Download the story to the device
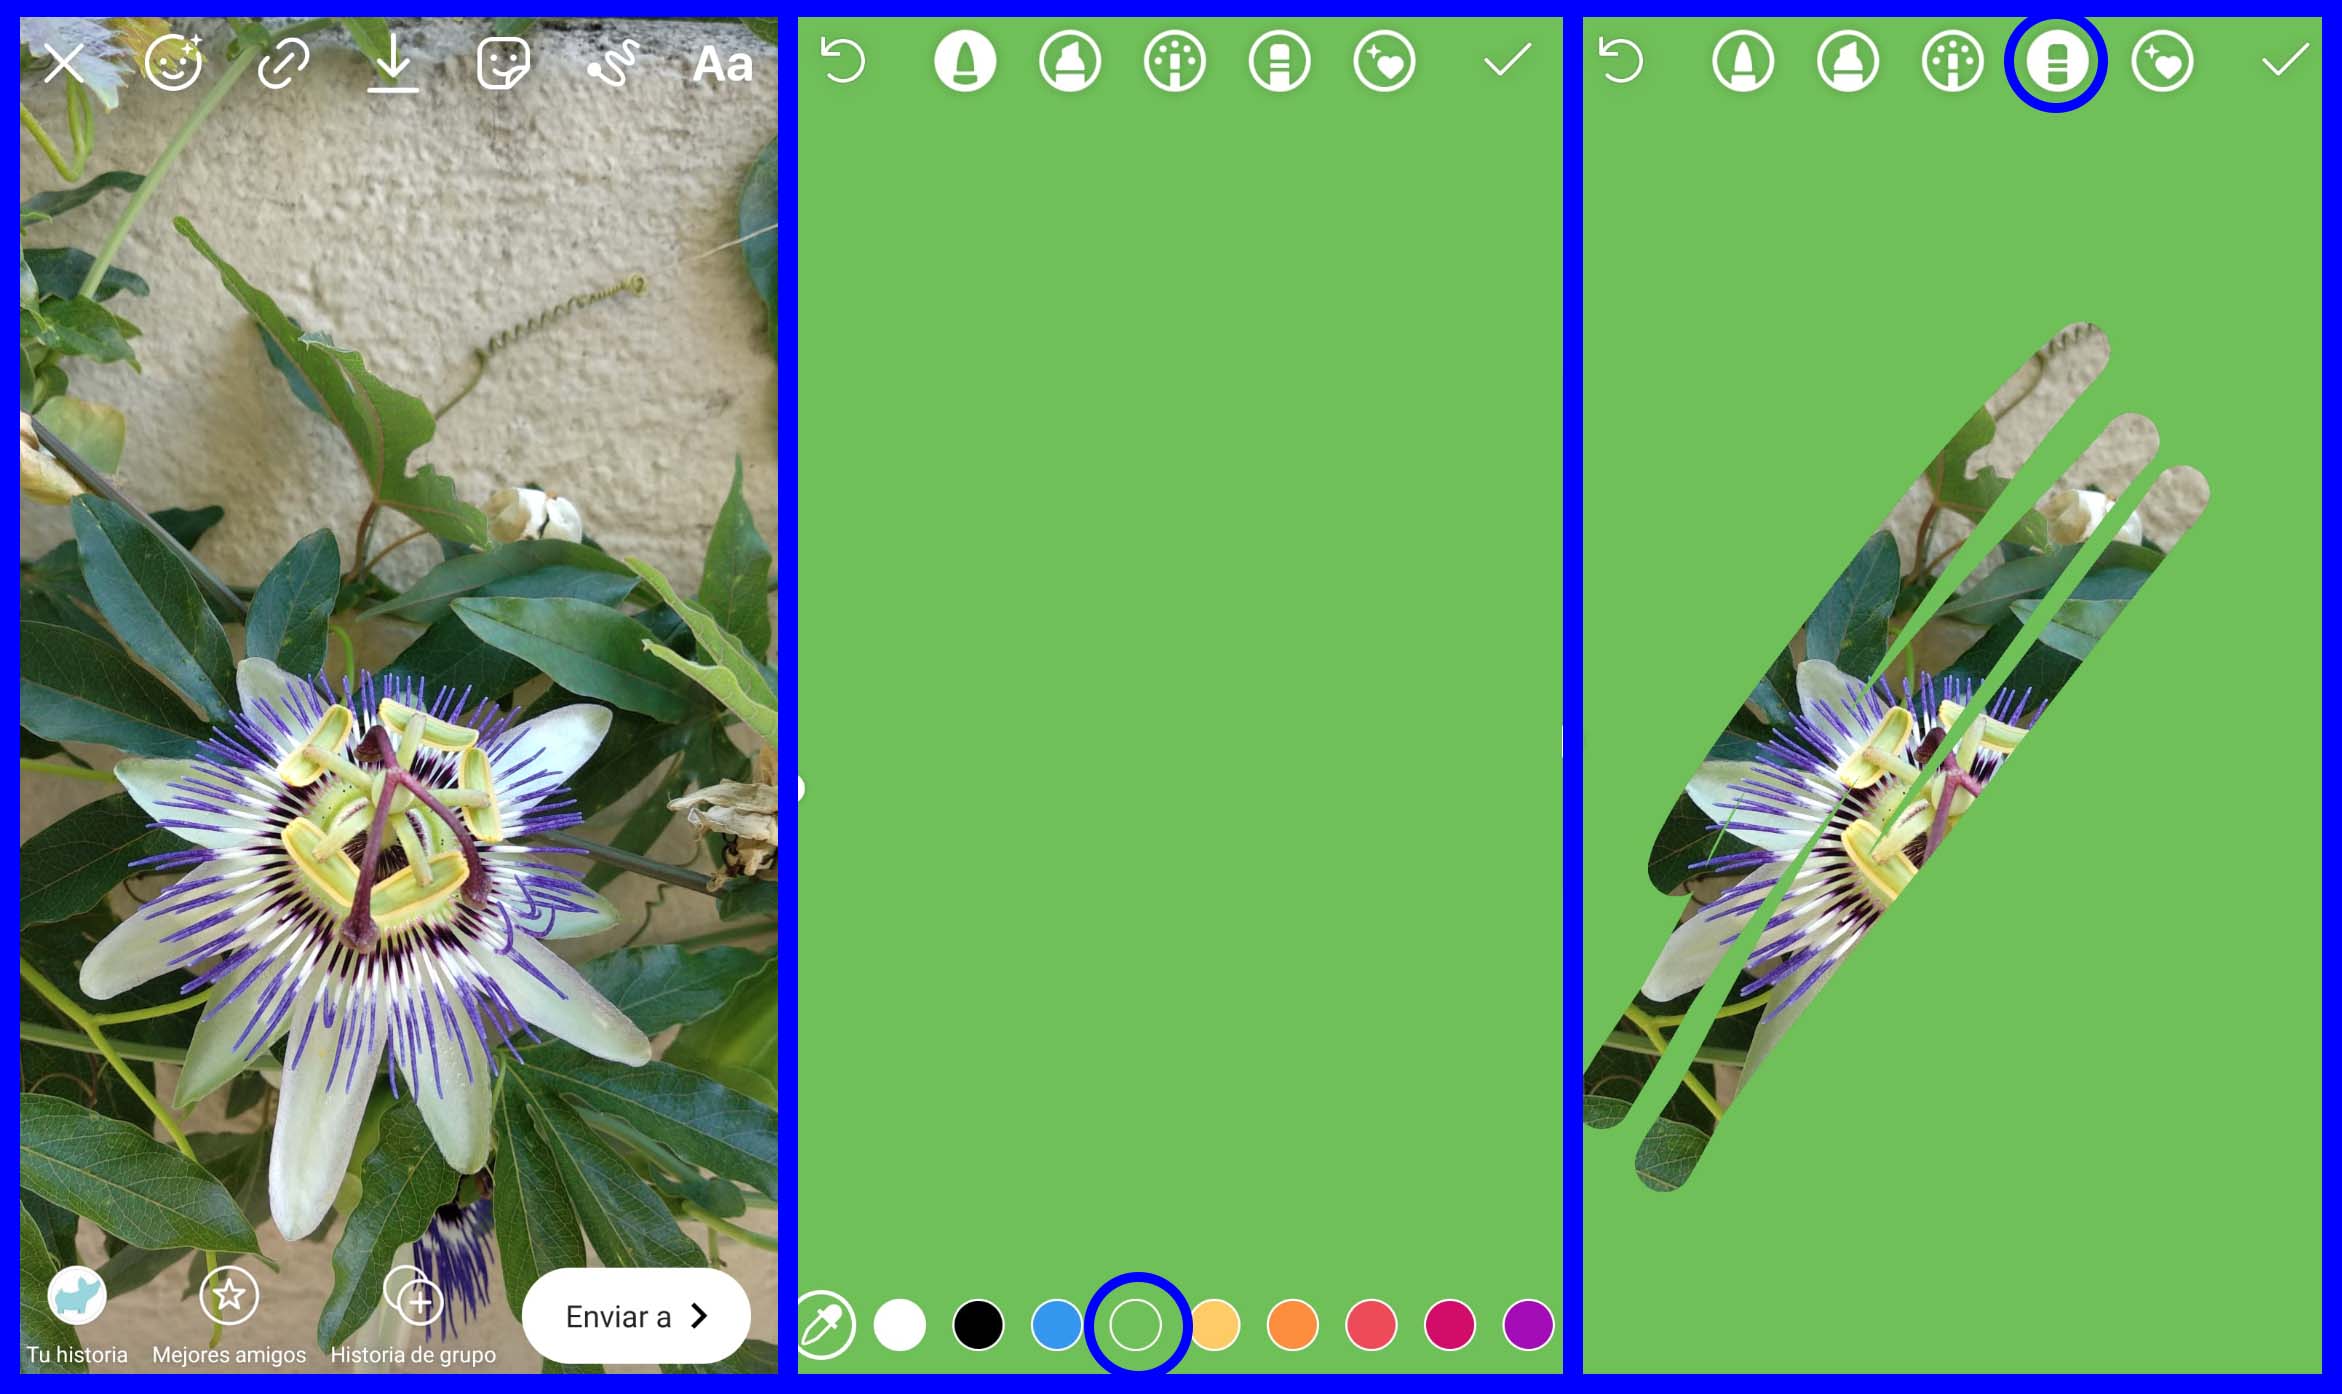 point(394,63)
